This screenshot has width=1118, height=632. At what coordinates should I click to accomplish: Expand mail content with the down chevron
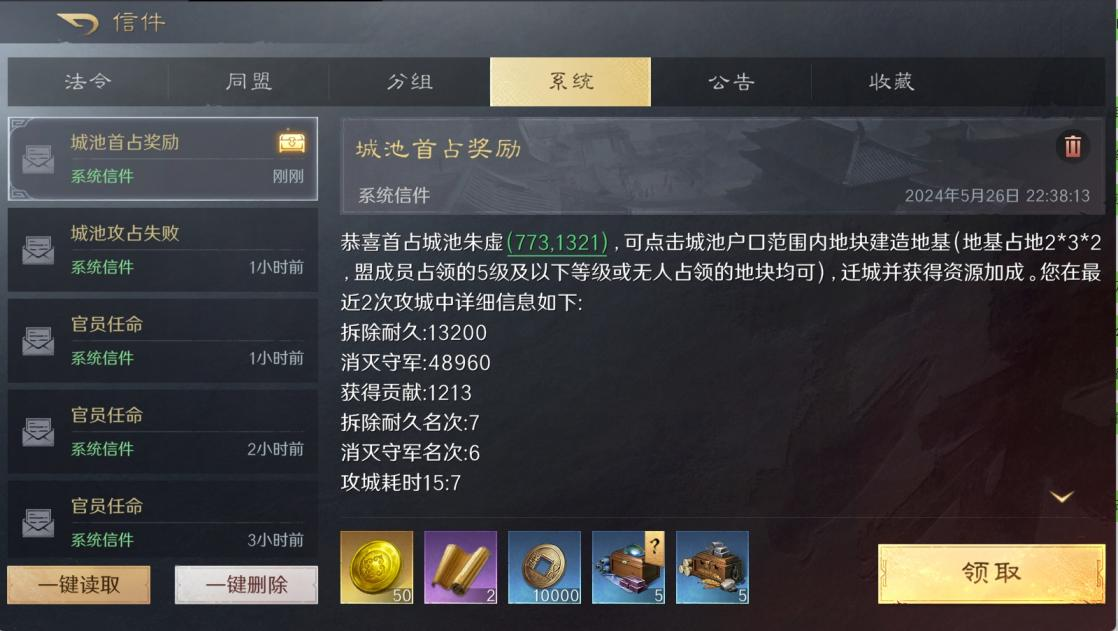1062,496
